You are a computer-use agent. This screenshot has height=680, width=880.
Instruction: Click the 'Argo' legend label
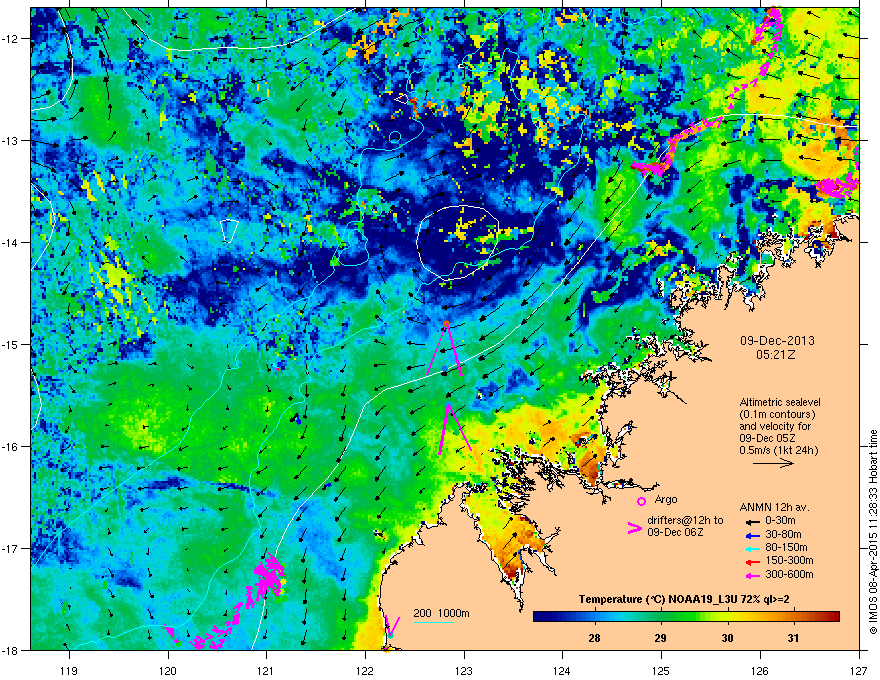point(666,499)
